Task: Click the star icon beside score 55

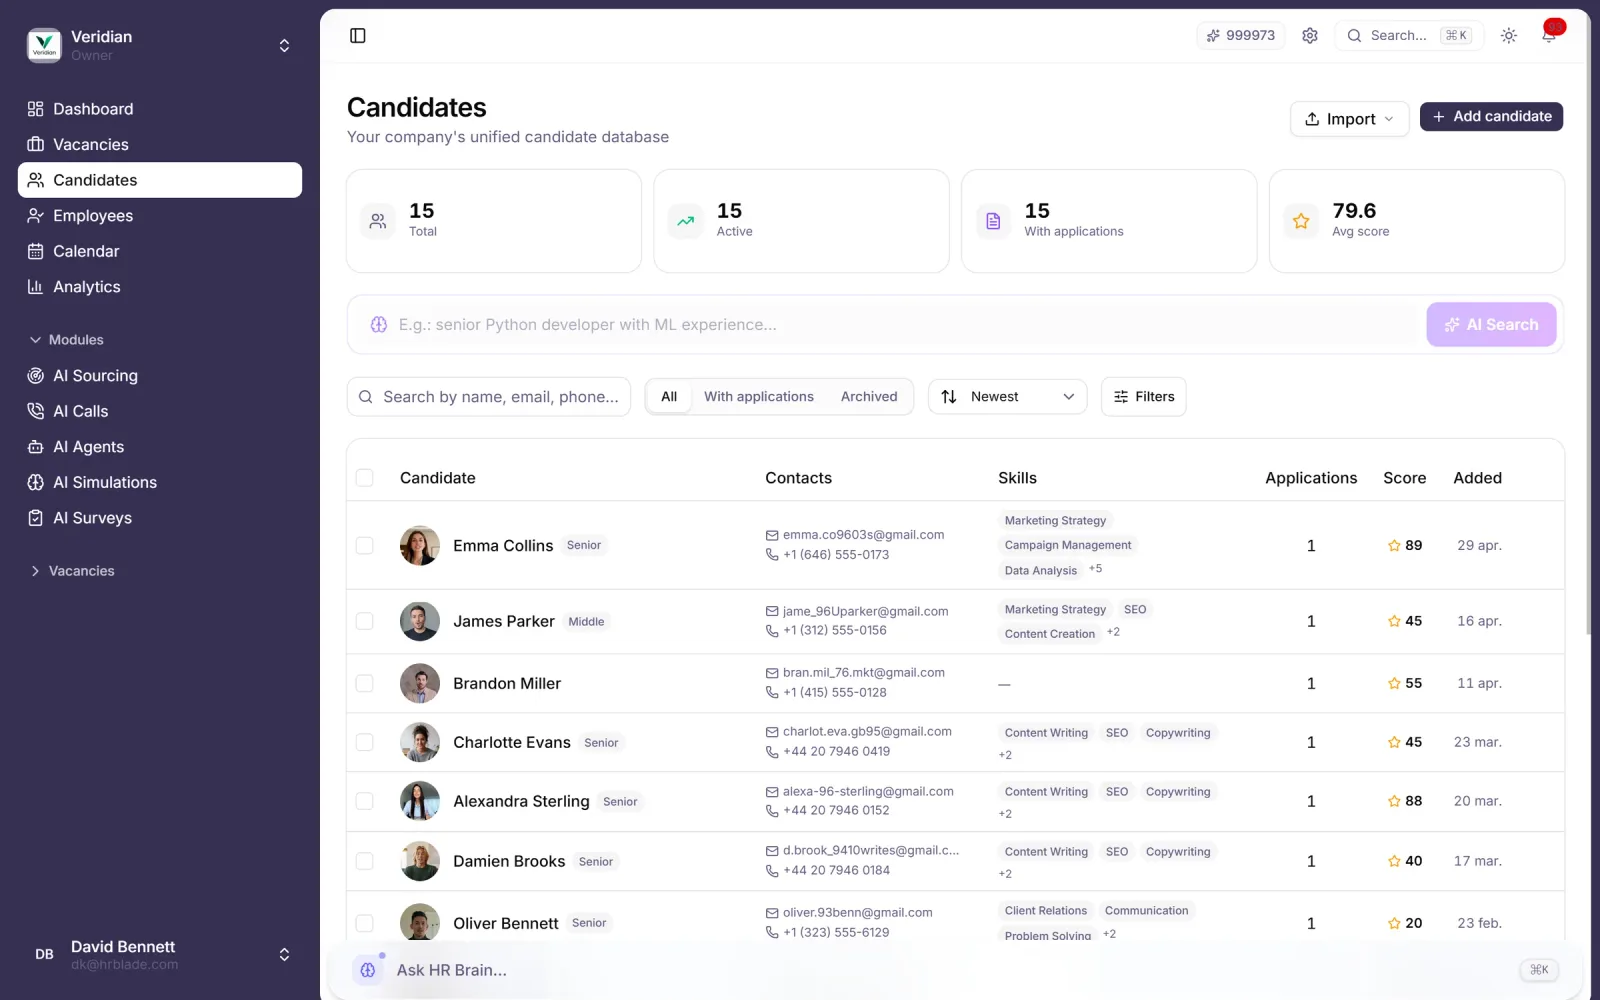Action: point(1394,684)
